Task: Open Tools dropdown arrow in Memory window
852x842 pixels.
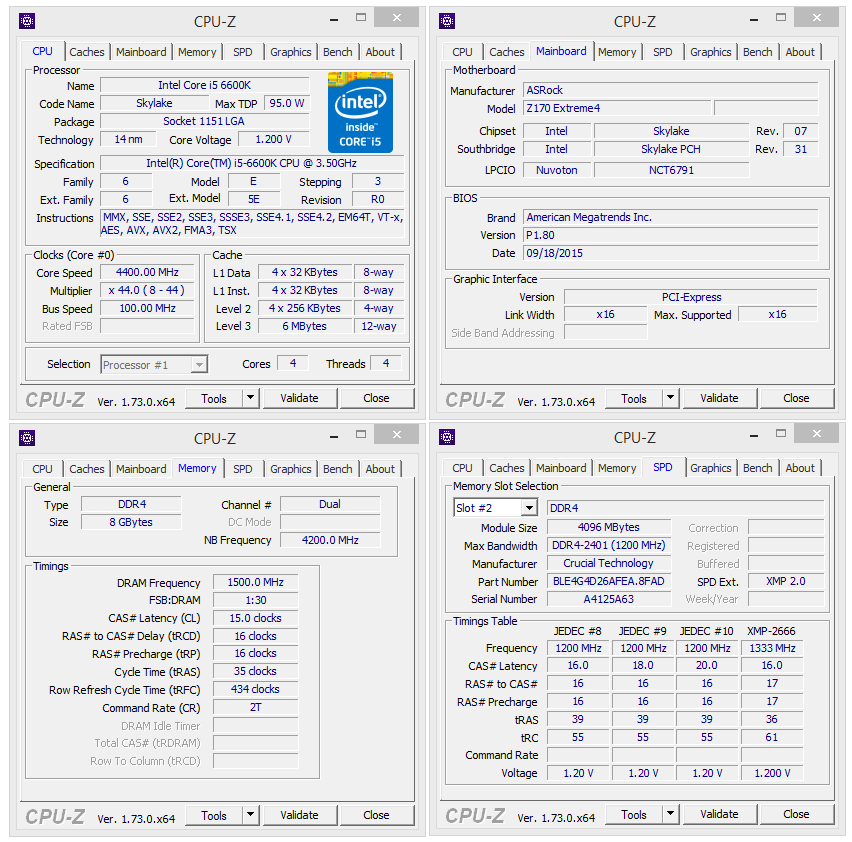Action: (250, 815)
